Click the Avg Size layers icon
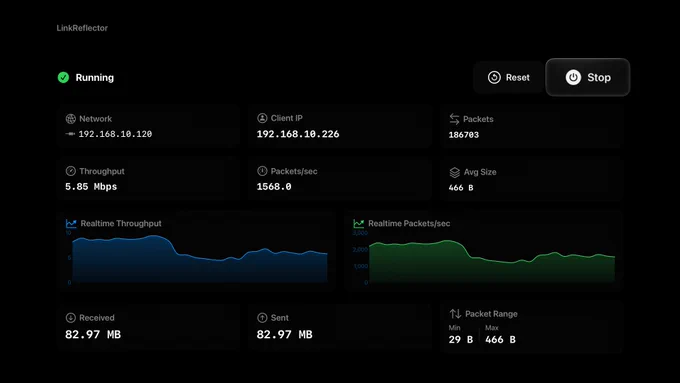 pos(454,172)
